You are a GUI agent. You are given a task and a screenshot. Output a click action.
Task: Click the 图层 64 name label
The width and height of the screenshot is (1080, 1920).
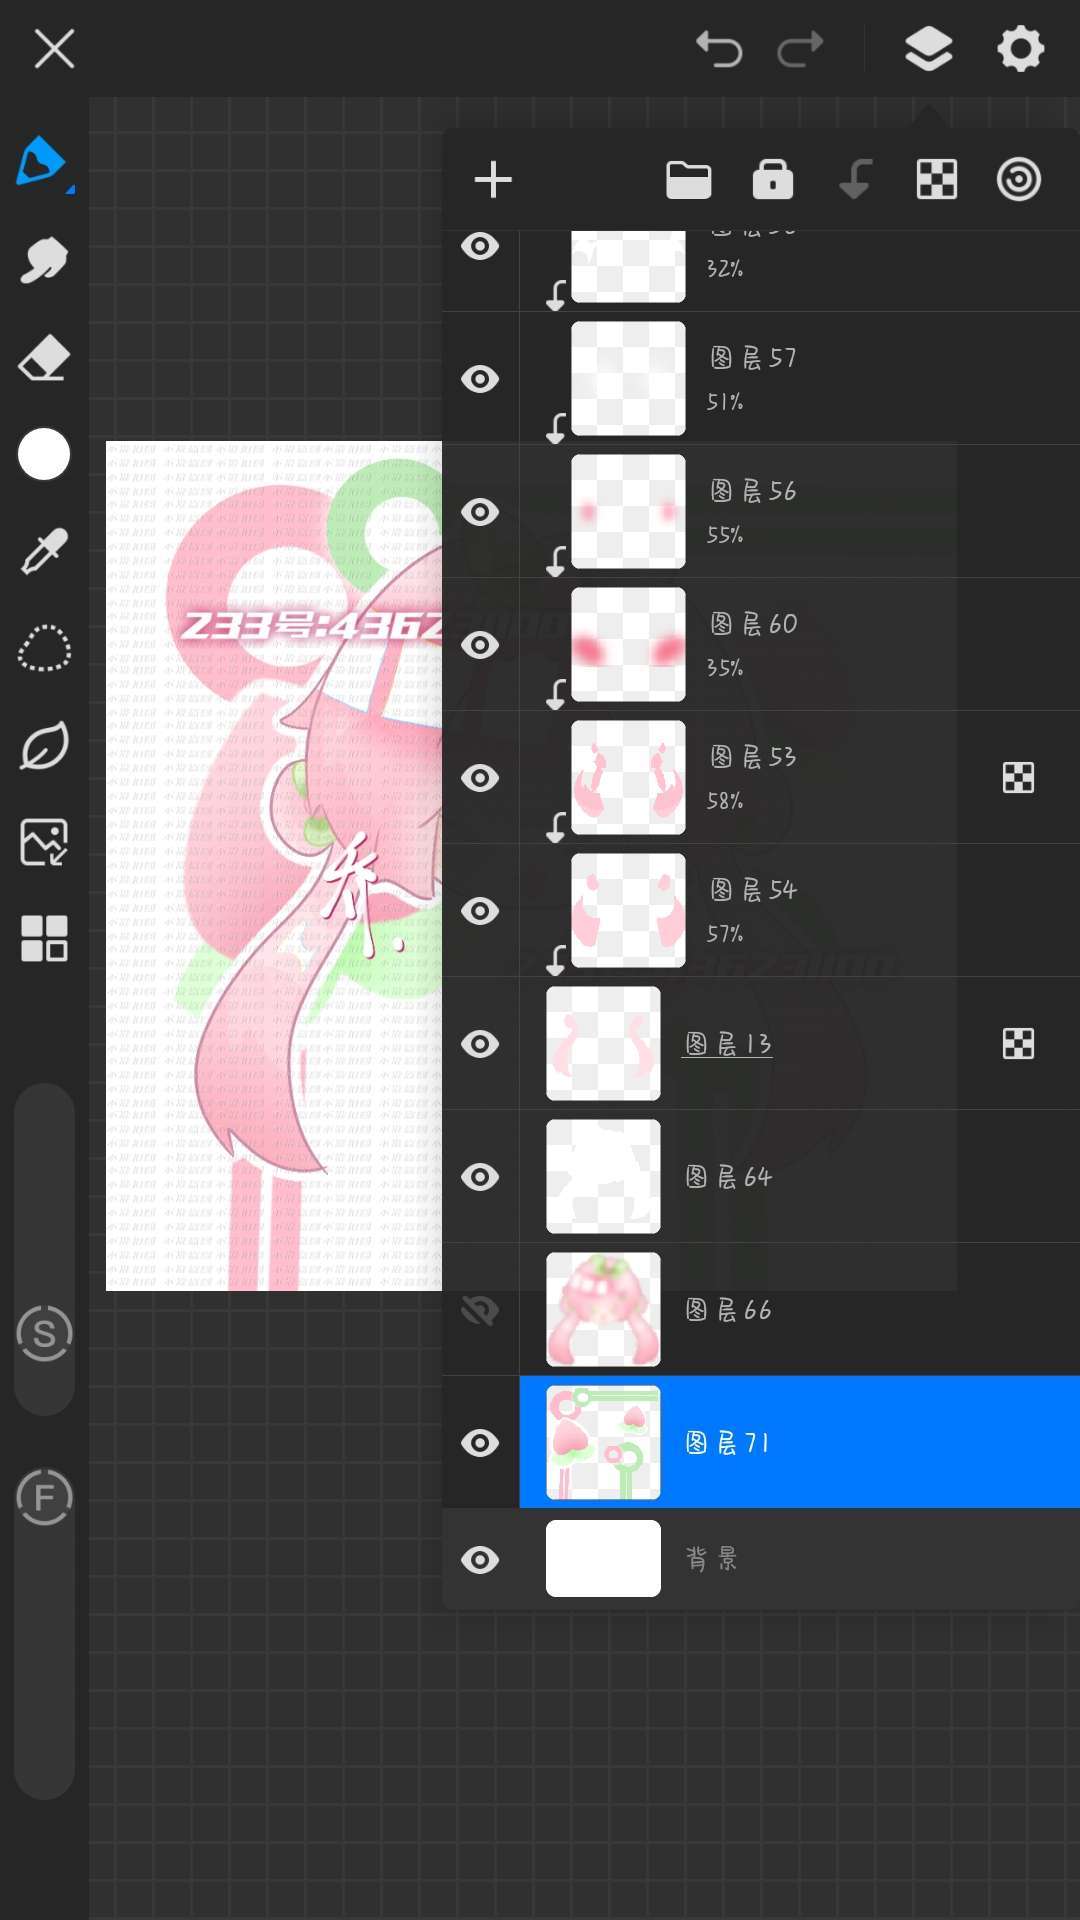point(728,1177)
